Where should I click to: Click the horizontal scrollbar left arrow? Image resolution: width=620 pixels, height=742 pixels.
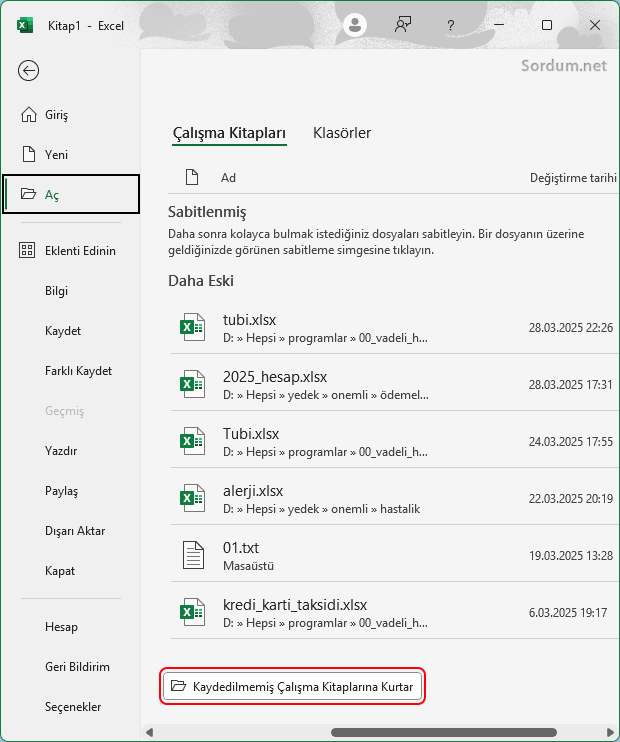pos(150,732)
